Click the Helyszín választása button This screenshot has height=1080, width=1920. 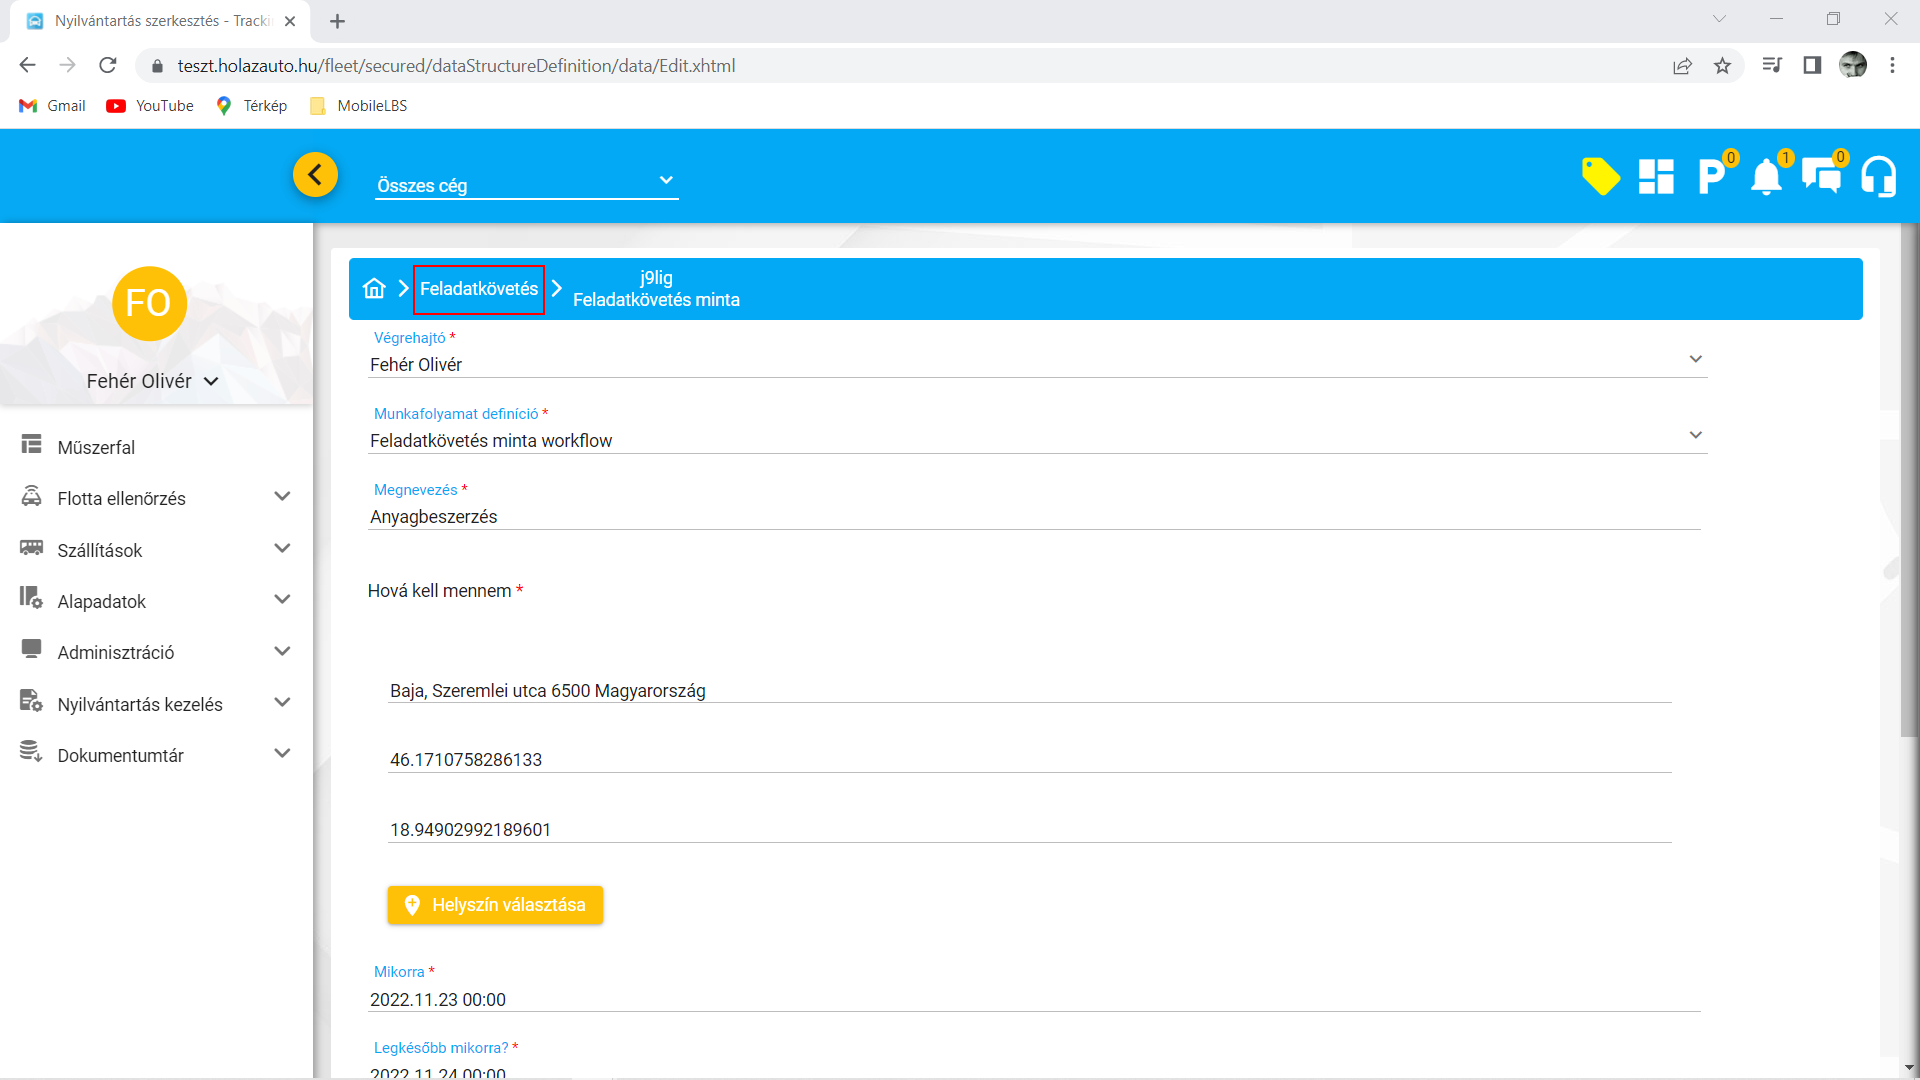click(495, 905)
